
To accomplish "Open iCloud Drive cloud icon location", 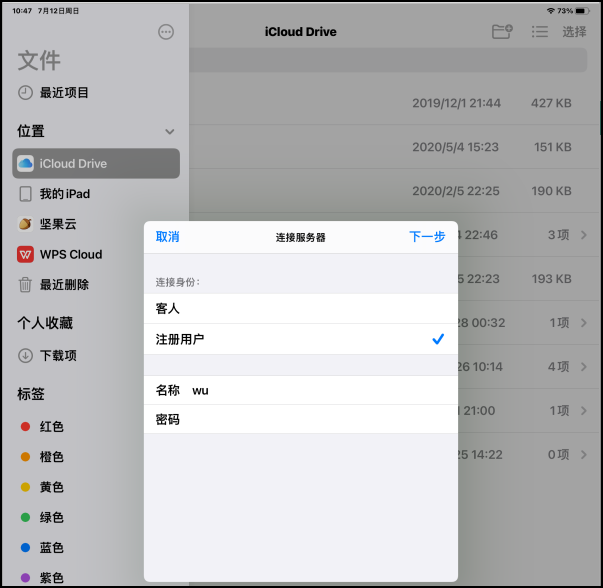I will (x=26, y=164).
